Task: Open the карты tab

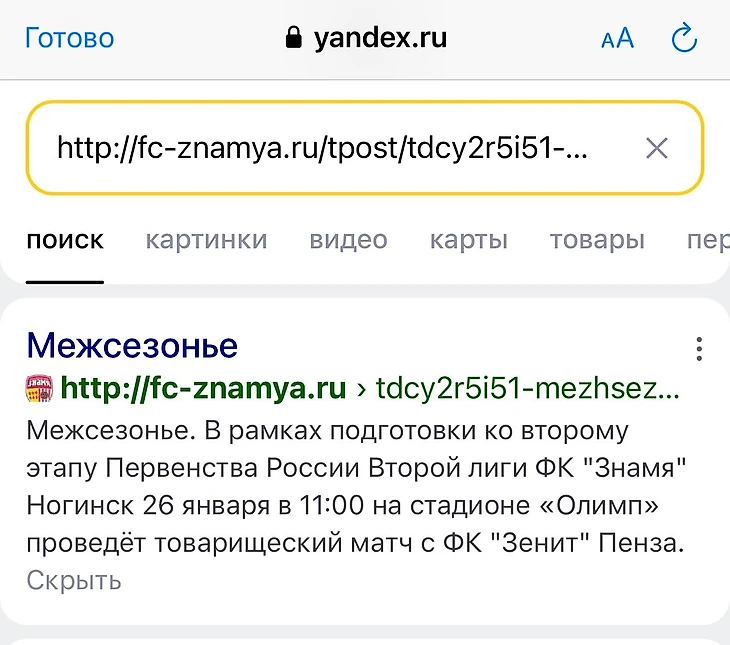Action: [469, 240]
